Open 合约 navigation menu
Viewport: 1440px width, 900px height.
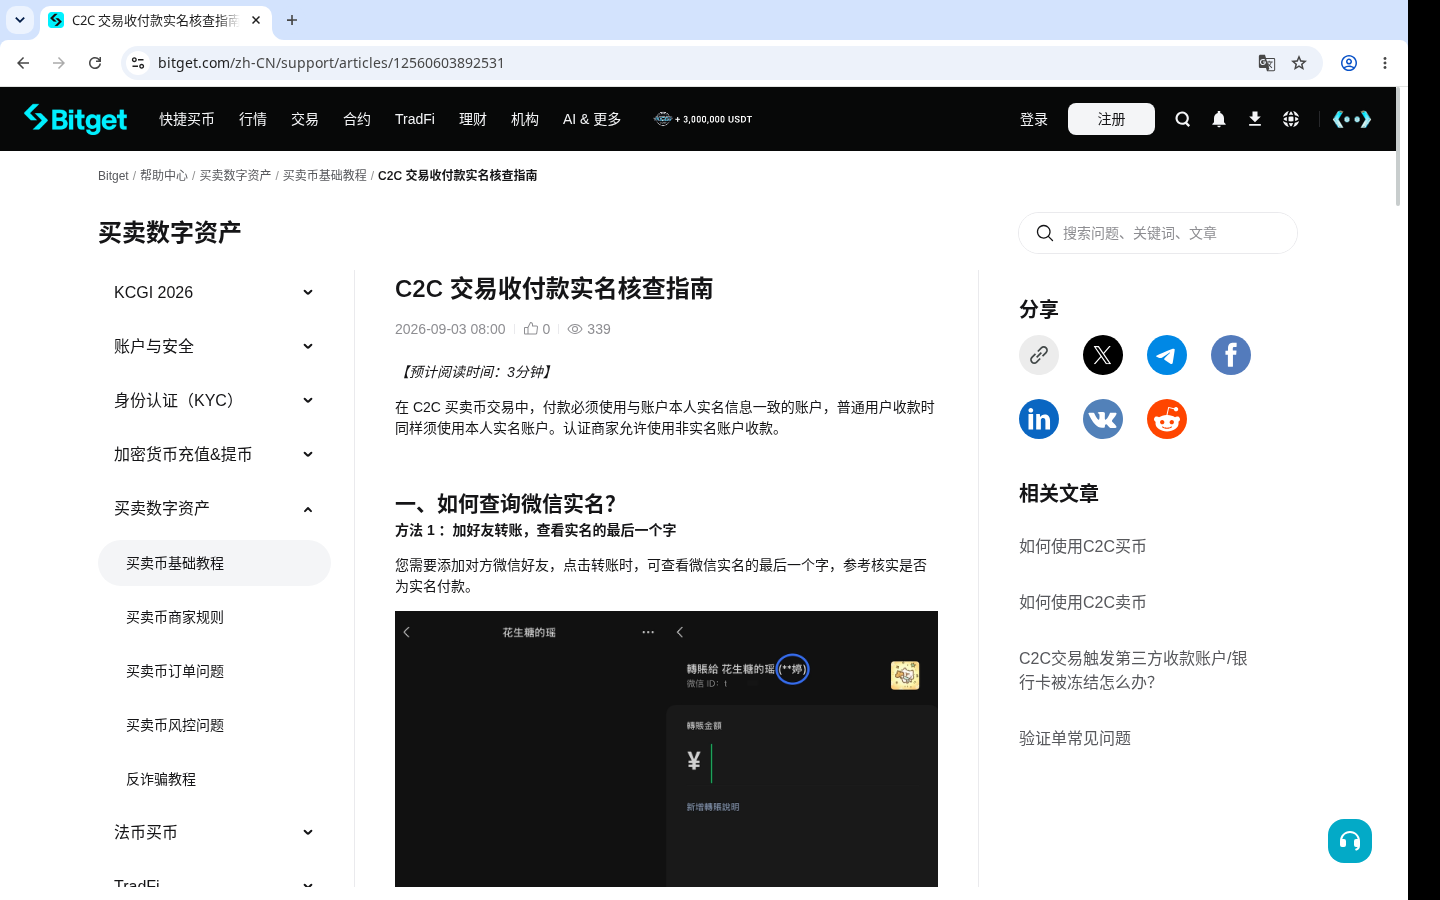(357, 119)
